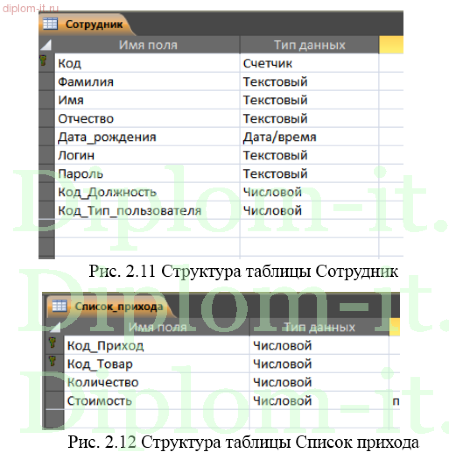
Task: Click the primary key icon beside Код
Action: point(44,61)
